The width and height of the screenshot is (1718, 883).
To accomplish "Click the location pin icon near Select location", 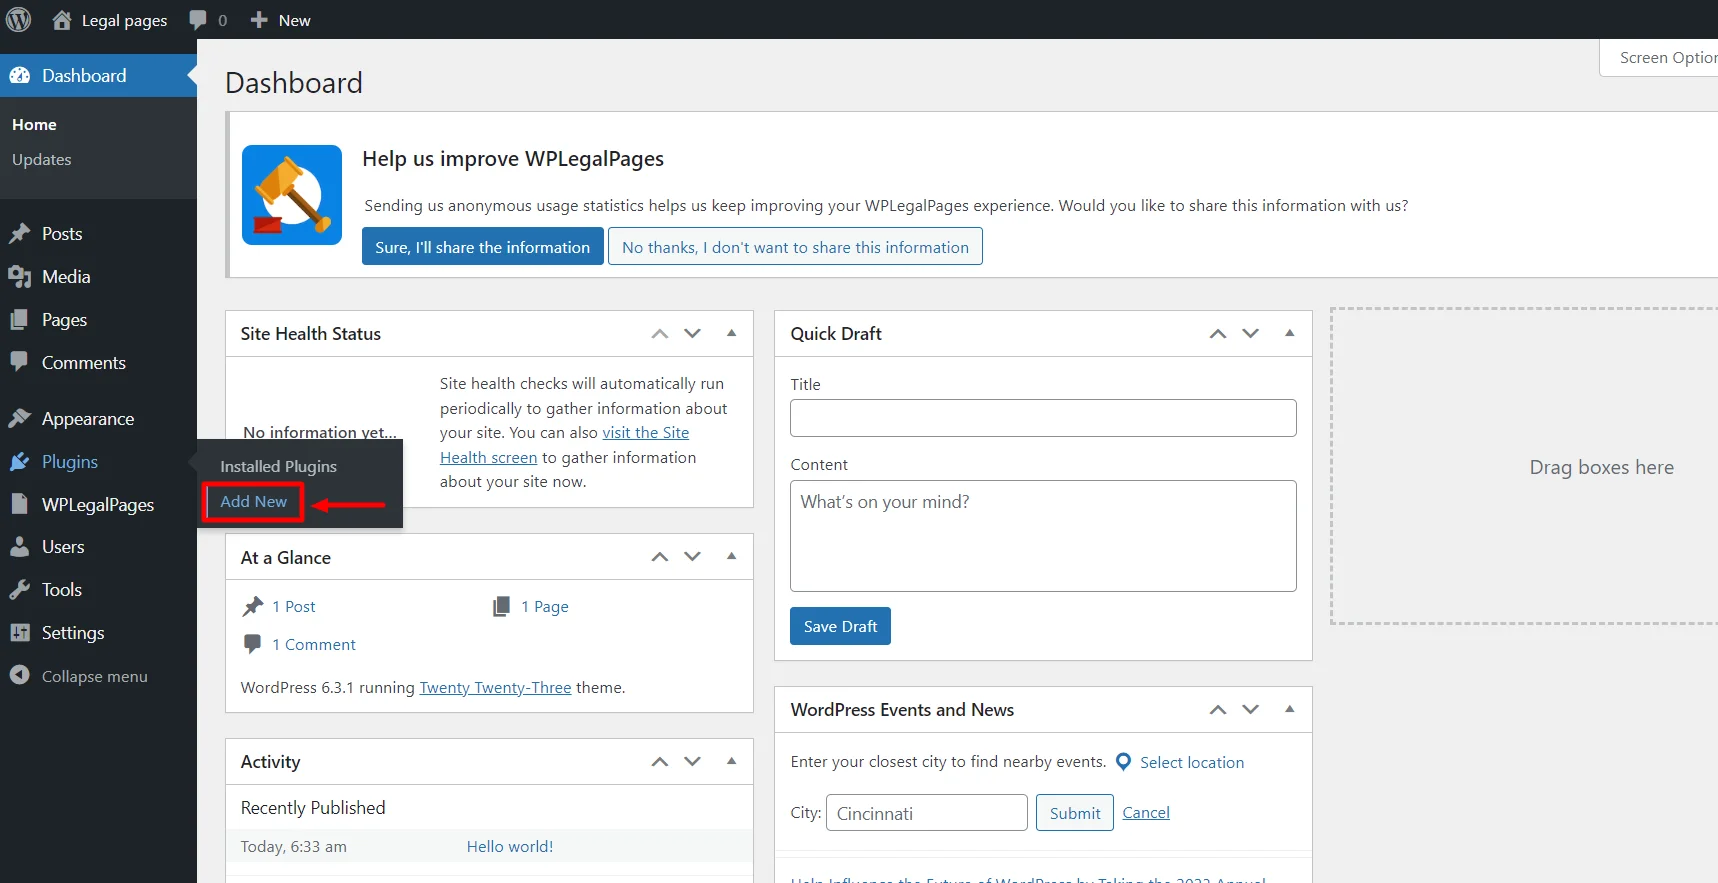I will 1123,762.
